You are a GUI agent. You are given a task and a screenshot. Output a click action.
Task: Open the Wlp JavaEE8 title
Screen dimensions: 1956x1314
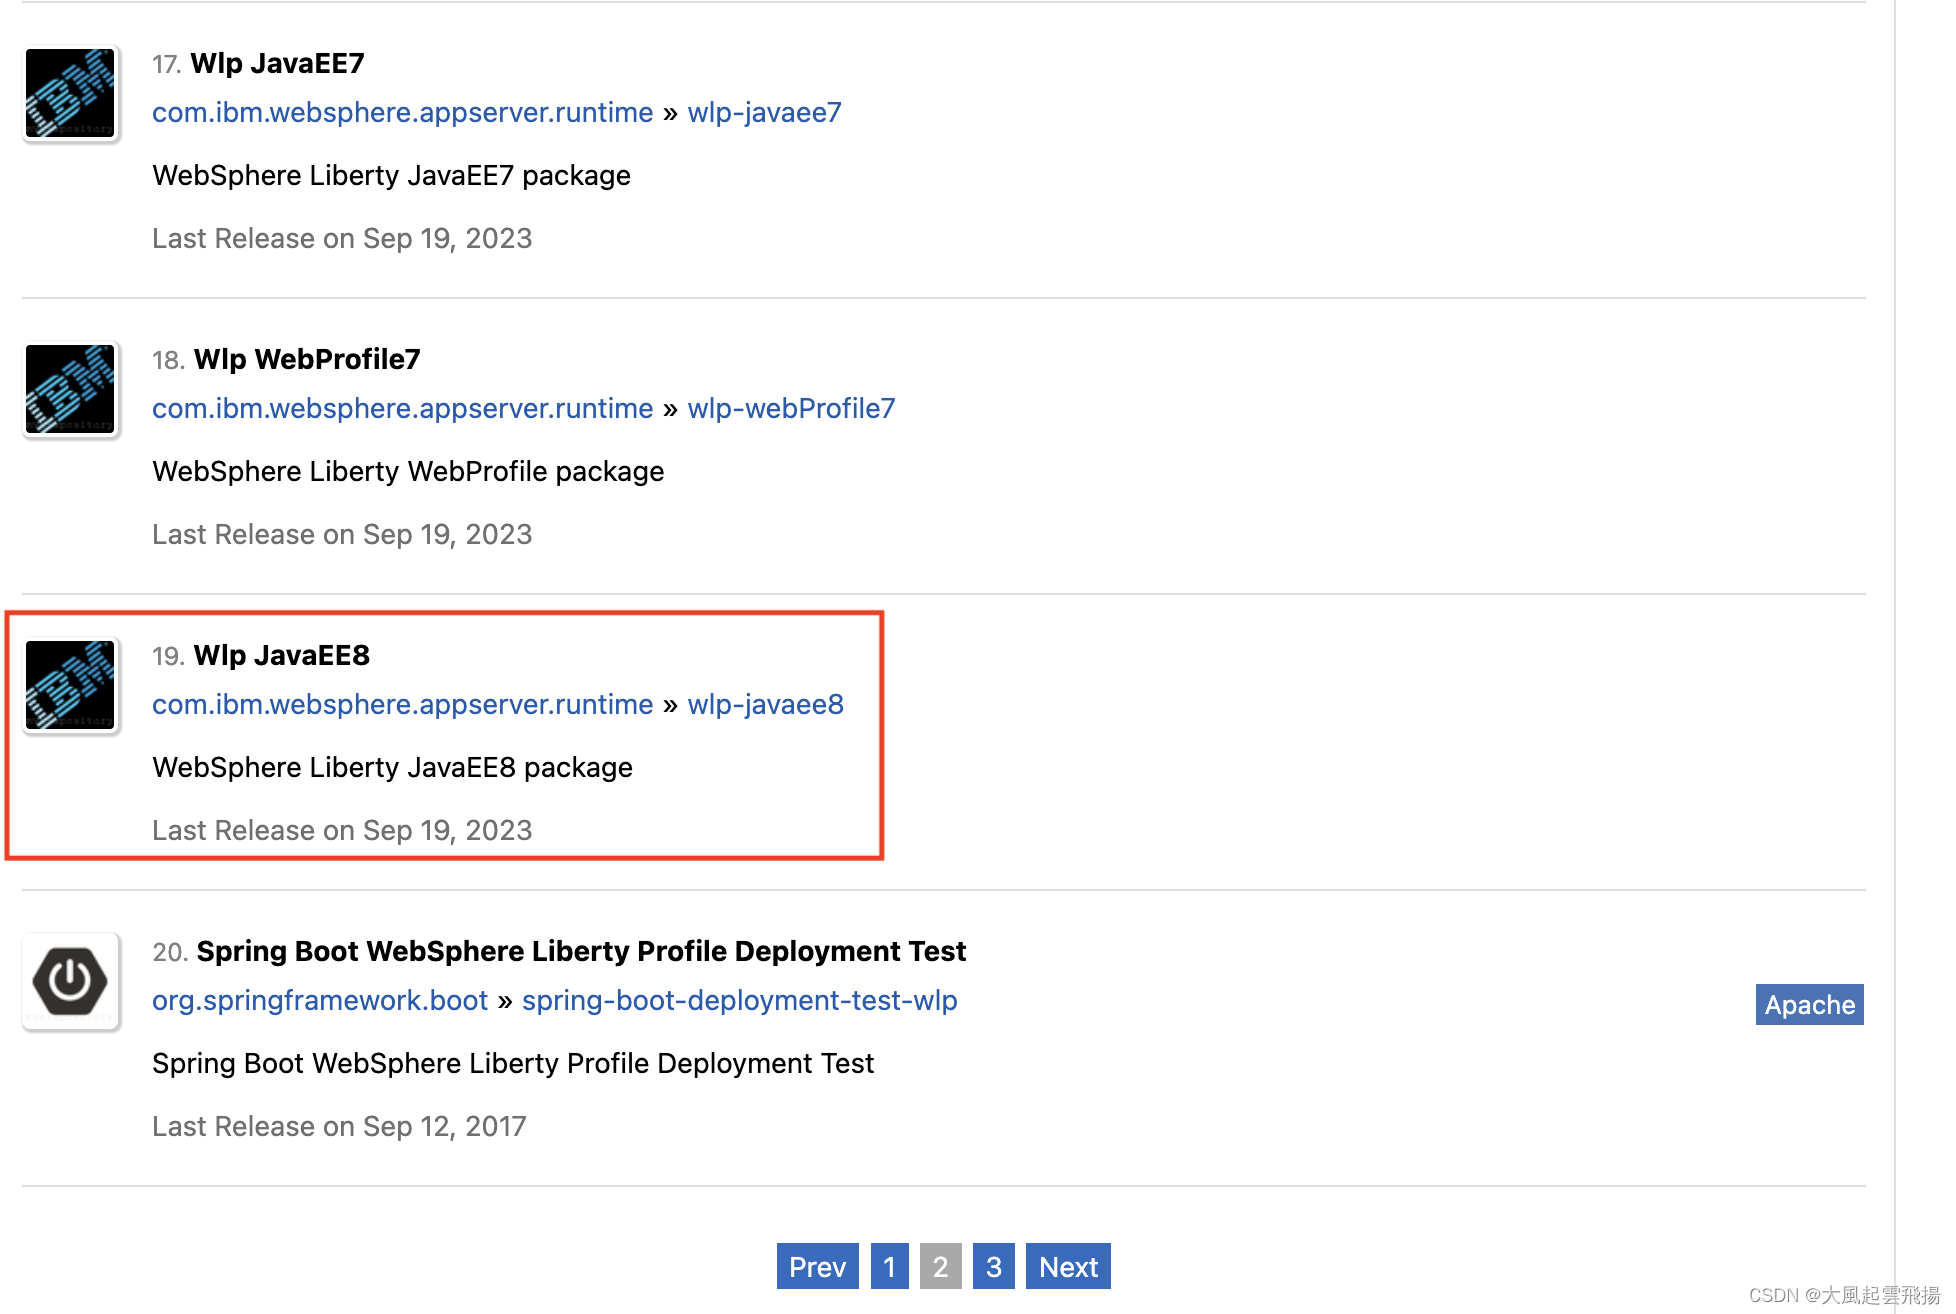(281, 655)
